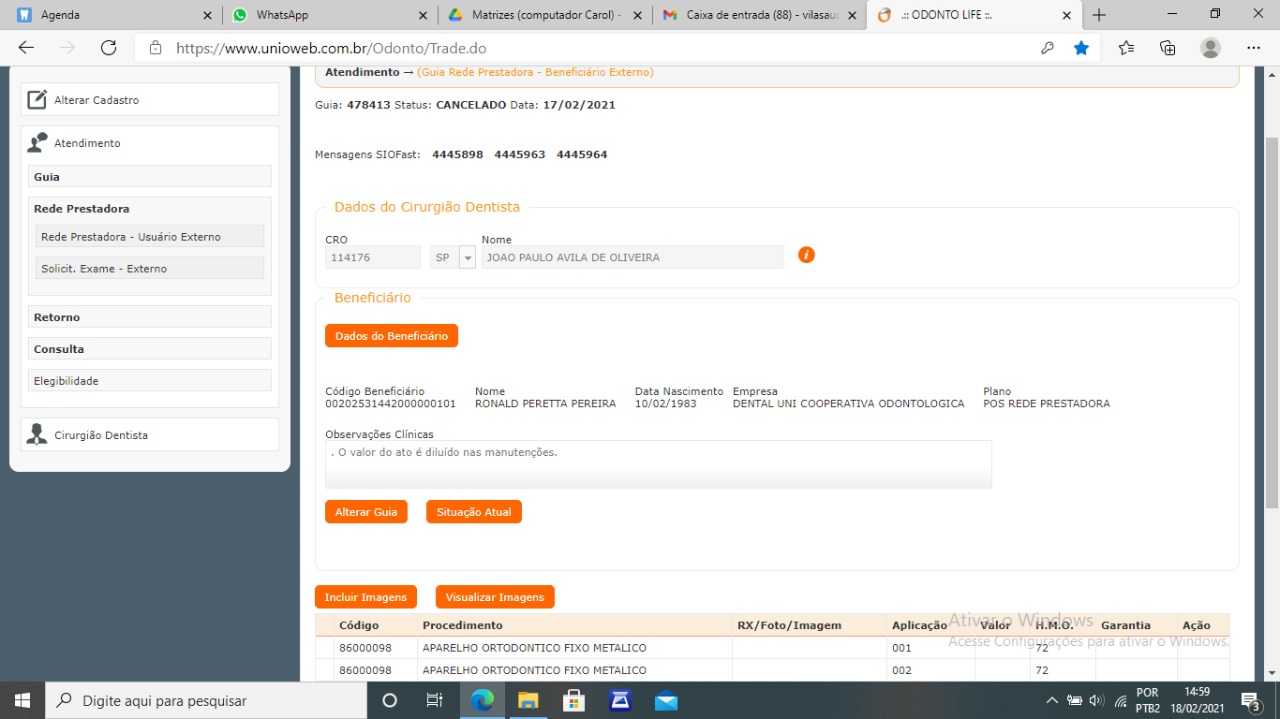The width and height of the screenshot is (1280, 719).
Task: Click the browser profile avatar
Action: coord(1211,48)
